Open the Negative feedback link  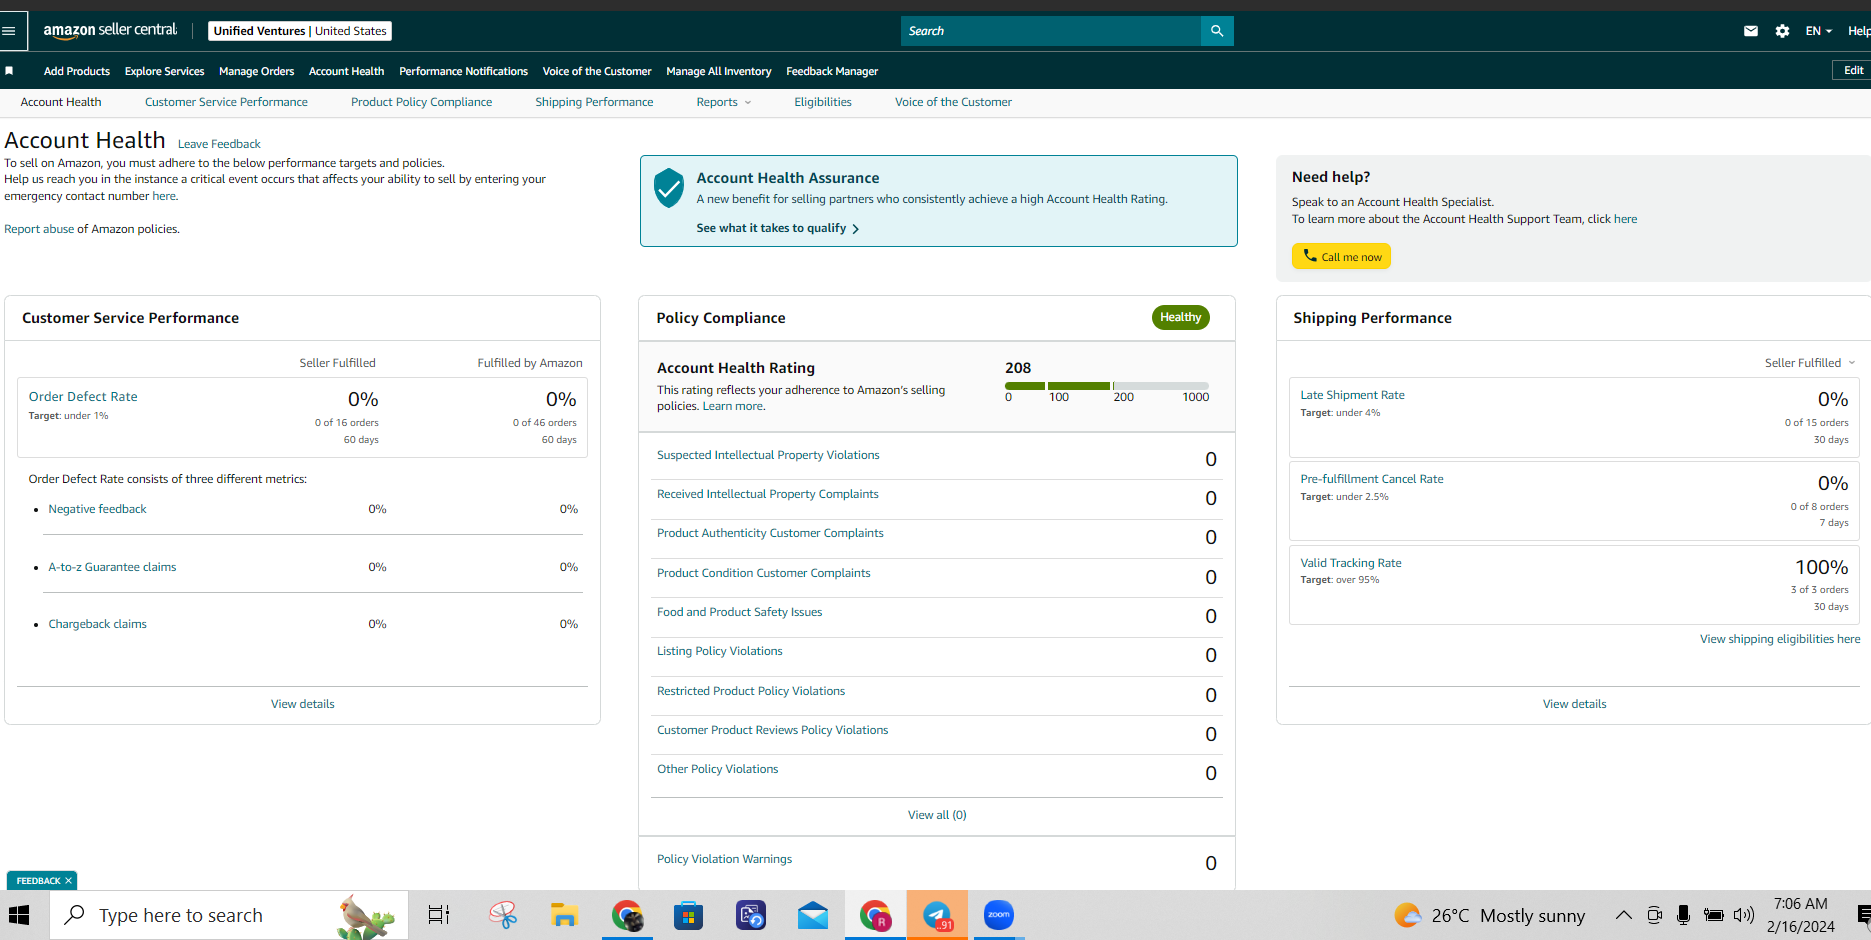point(97,509)
